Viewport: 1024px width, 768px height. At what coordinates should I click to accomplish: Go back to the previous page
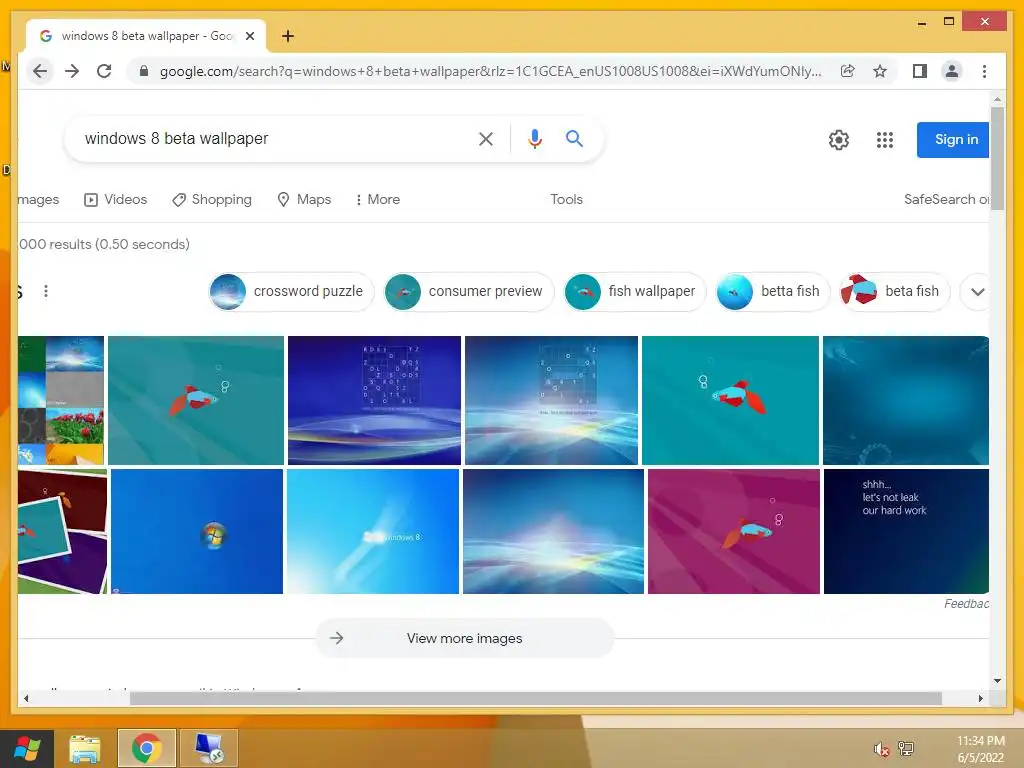click(x=40, y=71)
